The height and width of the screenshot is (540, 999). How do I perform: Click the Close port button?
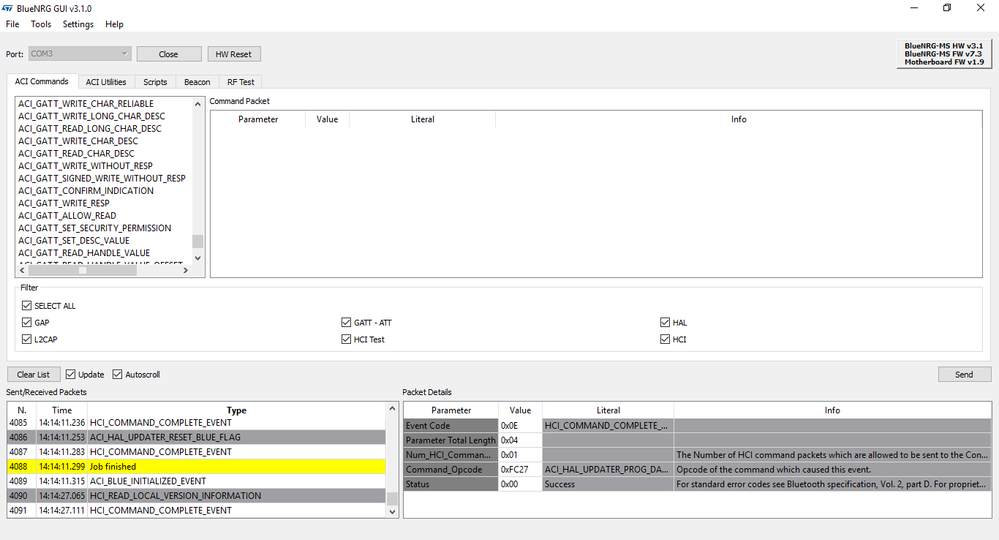169,54
